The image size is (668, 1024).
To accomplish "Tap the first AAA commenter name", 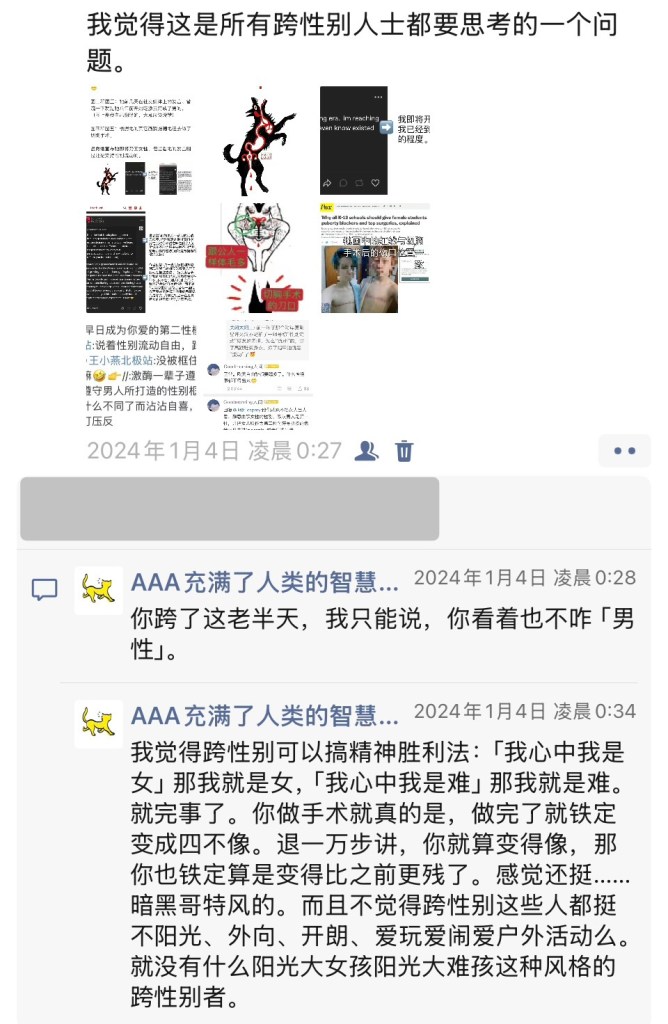I will (265, 583).
